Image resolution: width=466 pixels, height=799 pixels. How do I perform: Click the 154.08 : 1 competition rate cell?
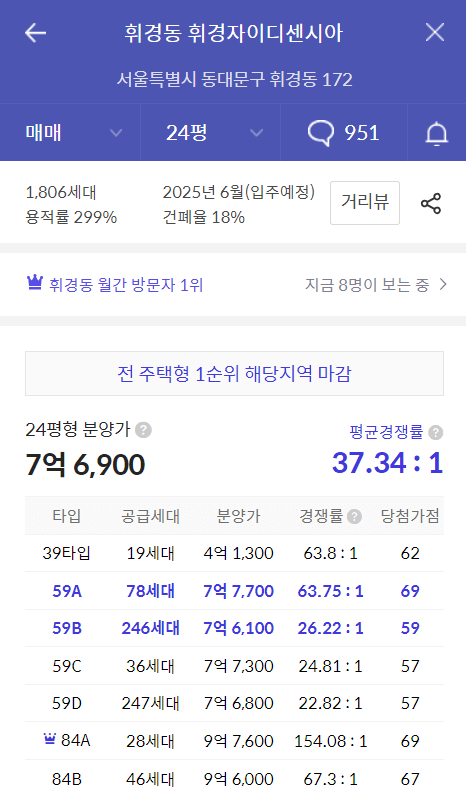click(331, 741)
